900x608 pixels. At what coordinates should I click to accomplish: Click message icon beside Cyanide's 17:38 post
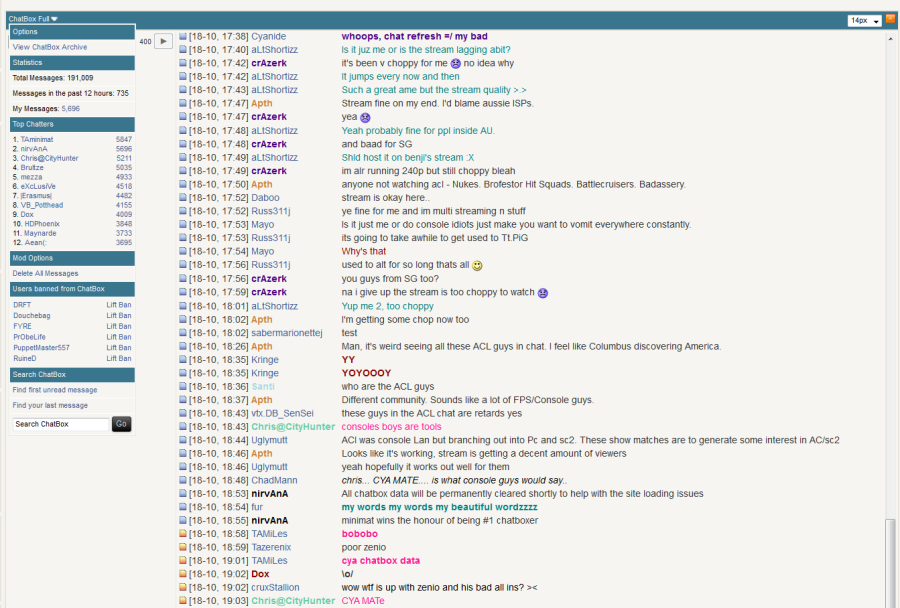click(x=183, y=37)
